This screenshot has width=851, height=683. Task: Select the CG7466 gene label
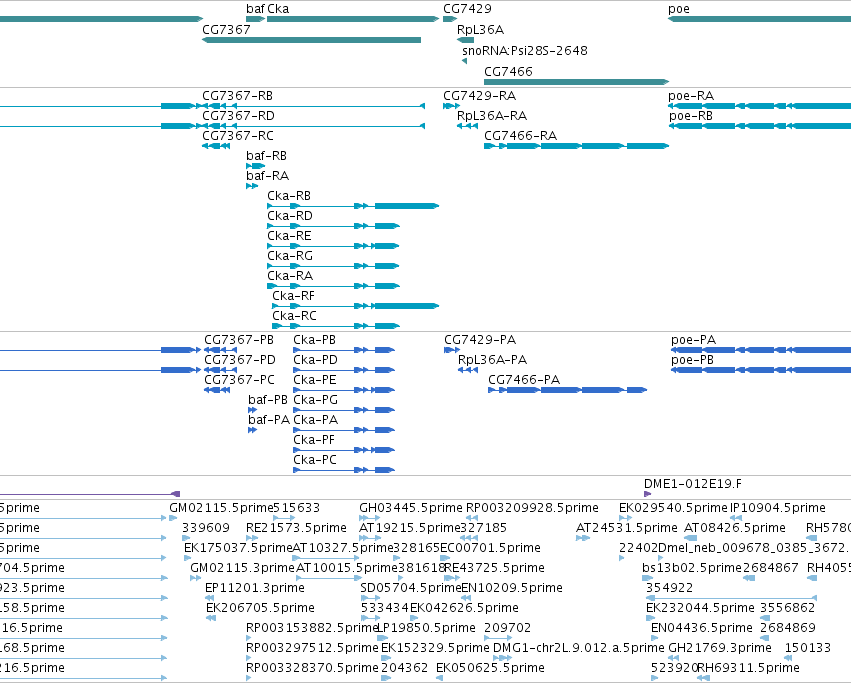coord(509,72)
